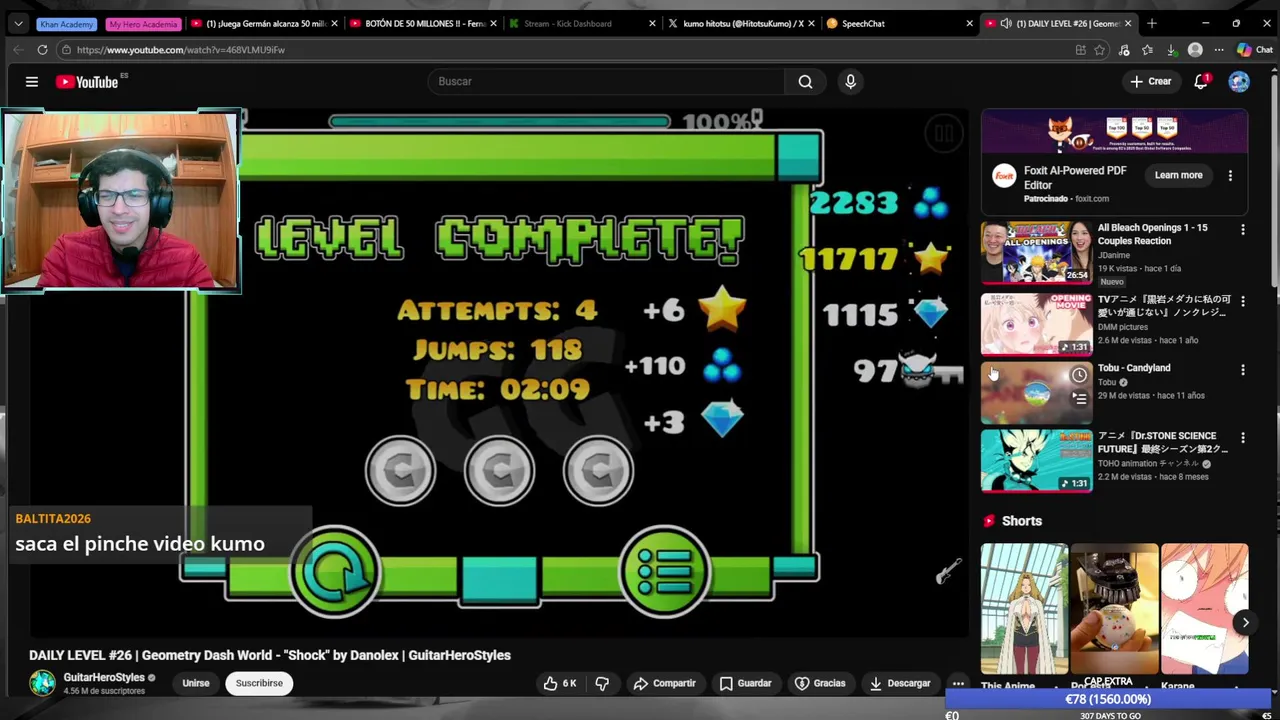Download the video with Descargar
1280x720 pixels.
pos(900,683)
